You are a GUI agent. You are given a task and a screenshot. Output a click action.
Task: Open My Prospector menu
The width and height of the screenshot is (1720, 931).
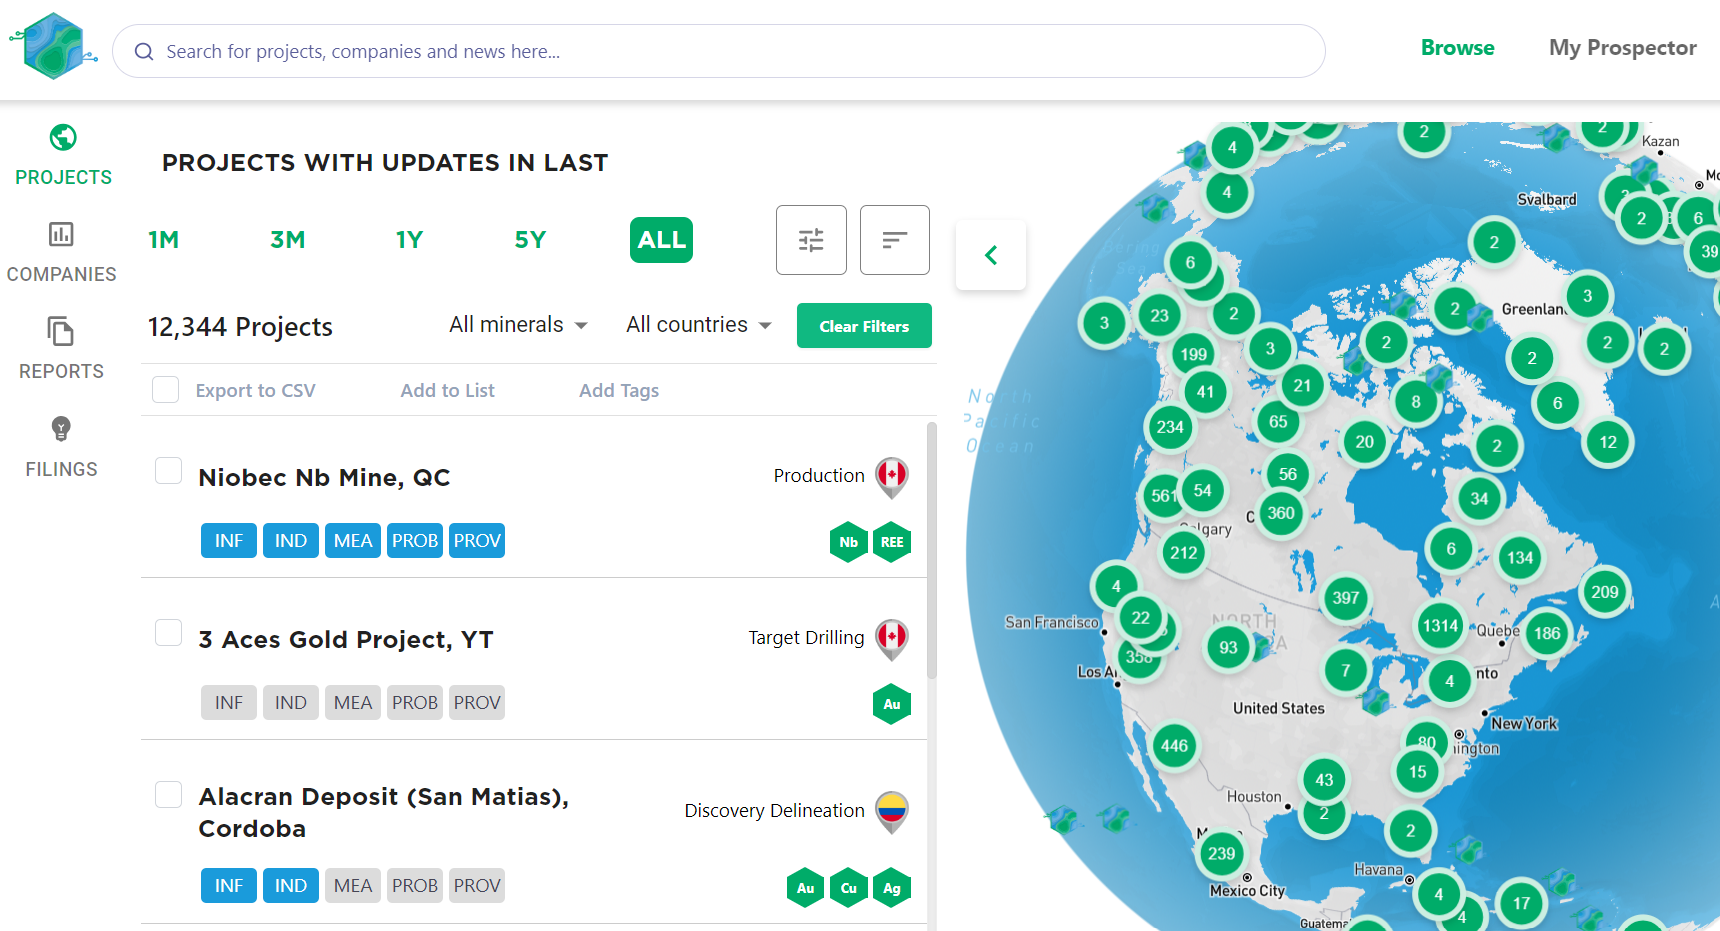coord(1622,48)
